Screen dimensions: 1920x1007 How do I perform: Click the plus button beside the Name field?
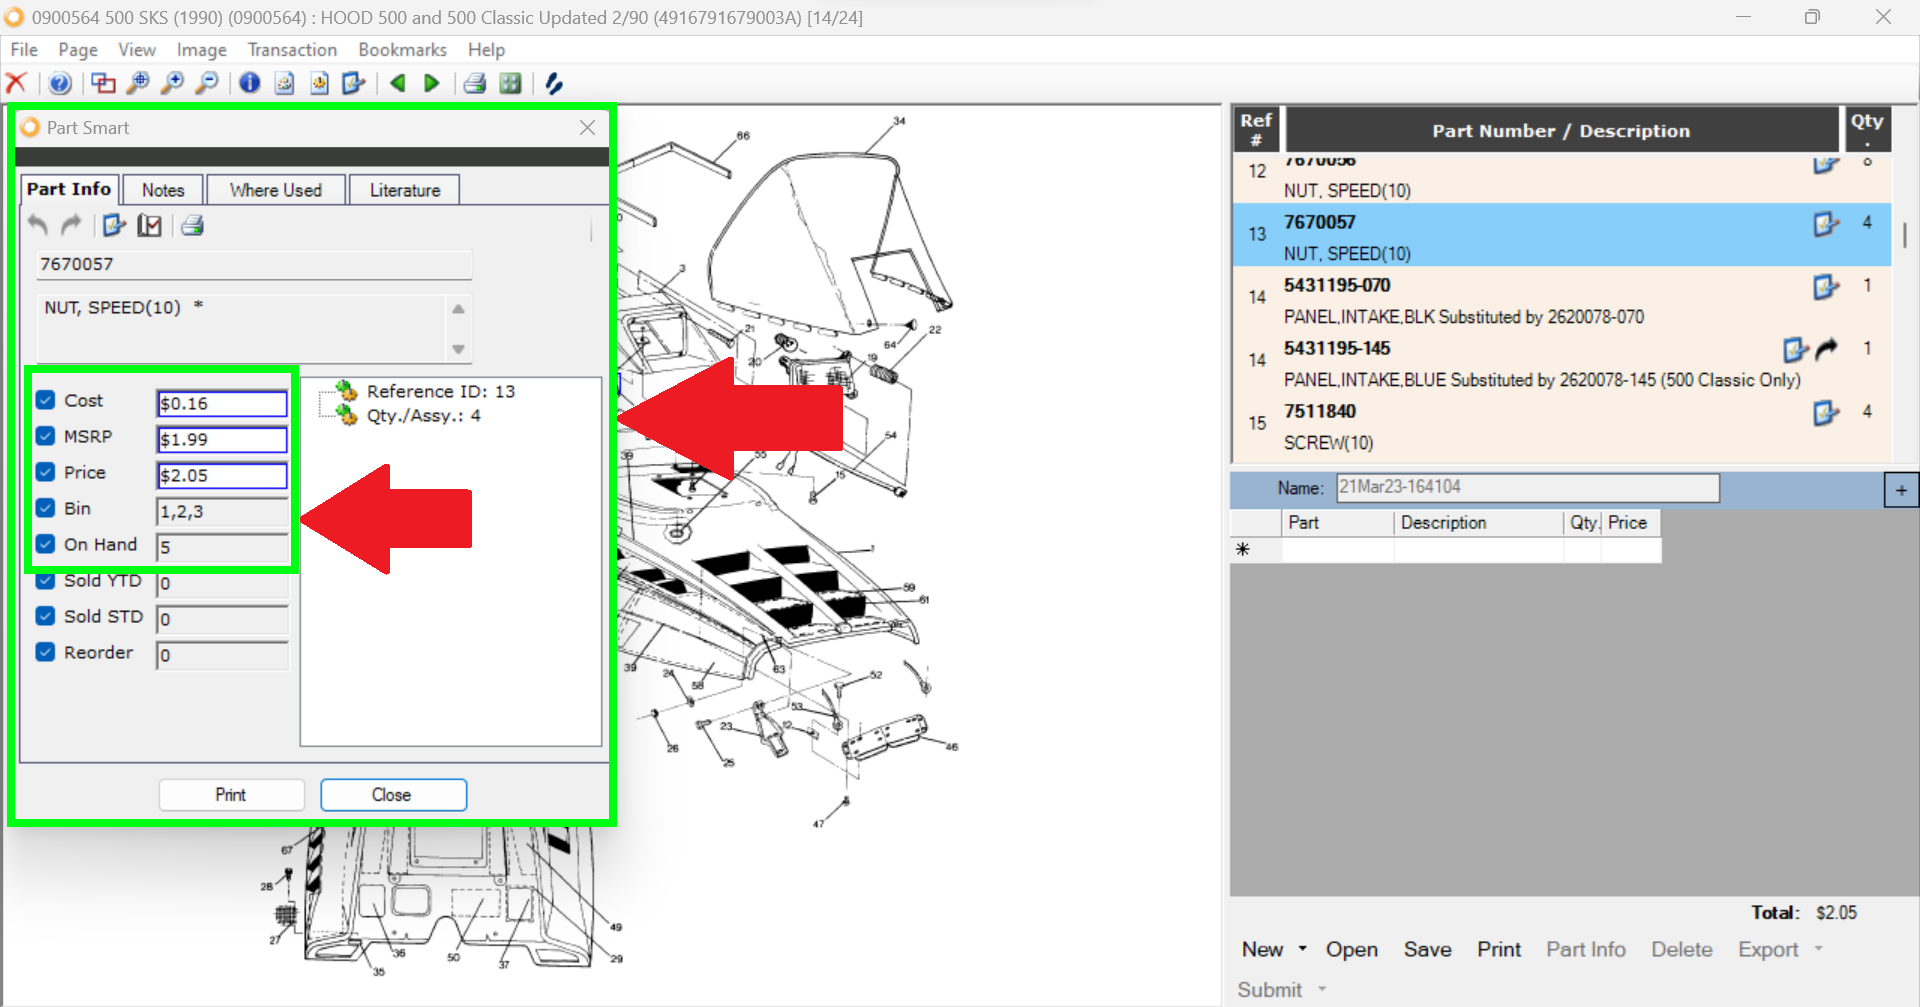point(1901,490)
